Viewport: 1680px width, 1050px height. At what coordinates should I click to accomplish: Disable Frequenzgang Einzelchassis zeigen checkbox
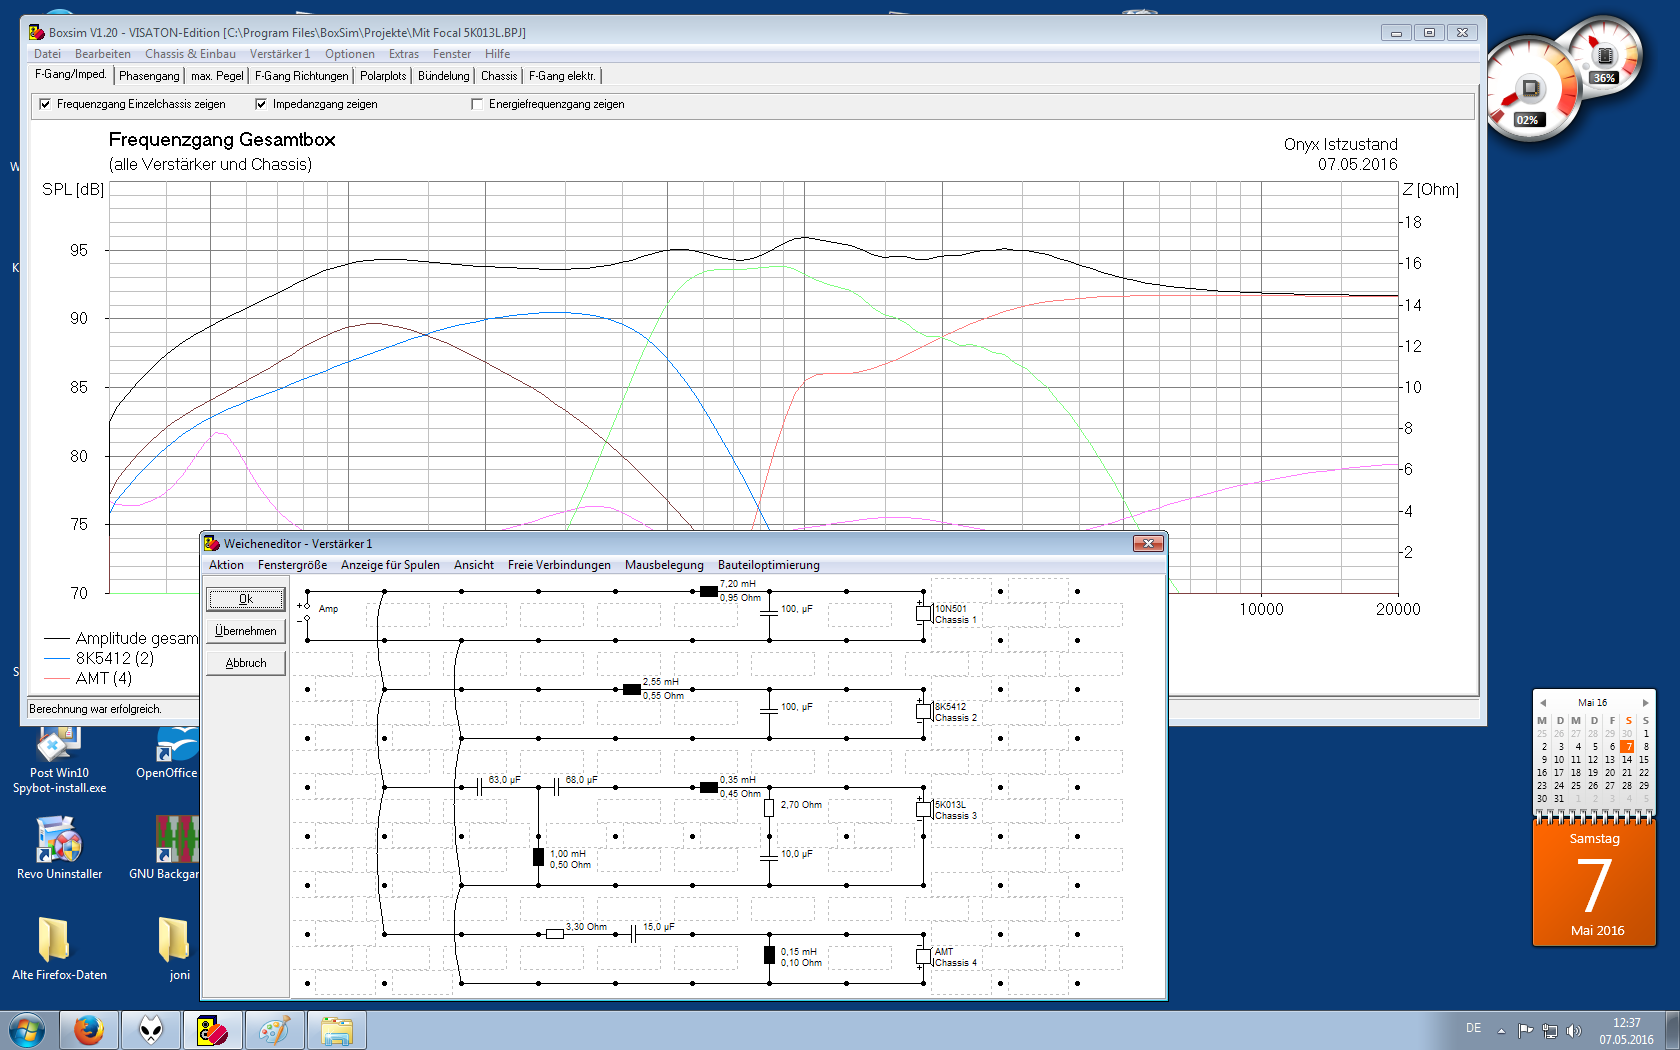[45, 104]
